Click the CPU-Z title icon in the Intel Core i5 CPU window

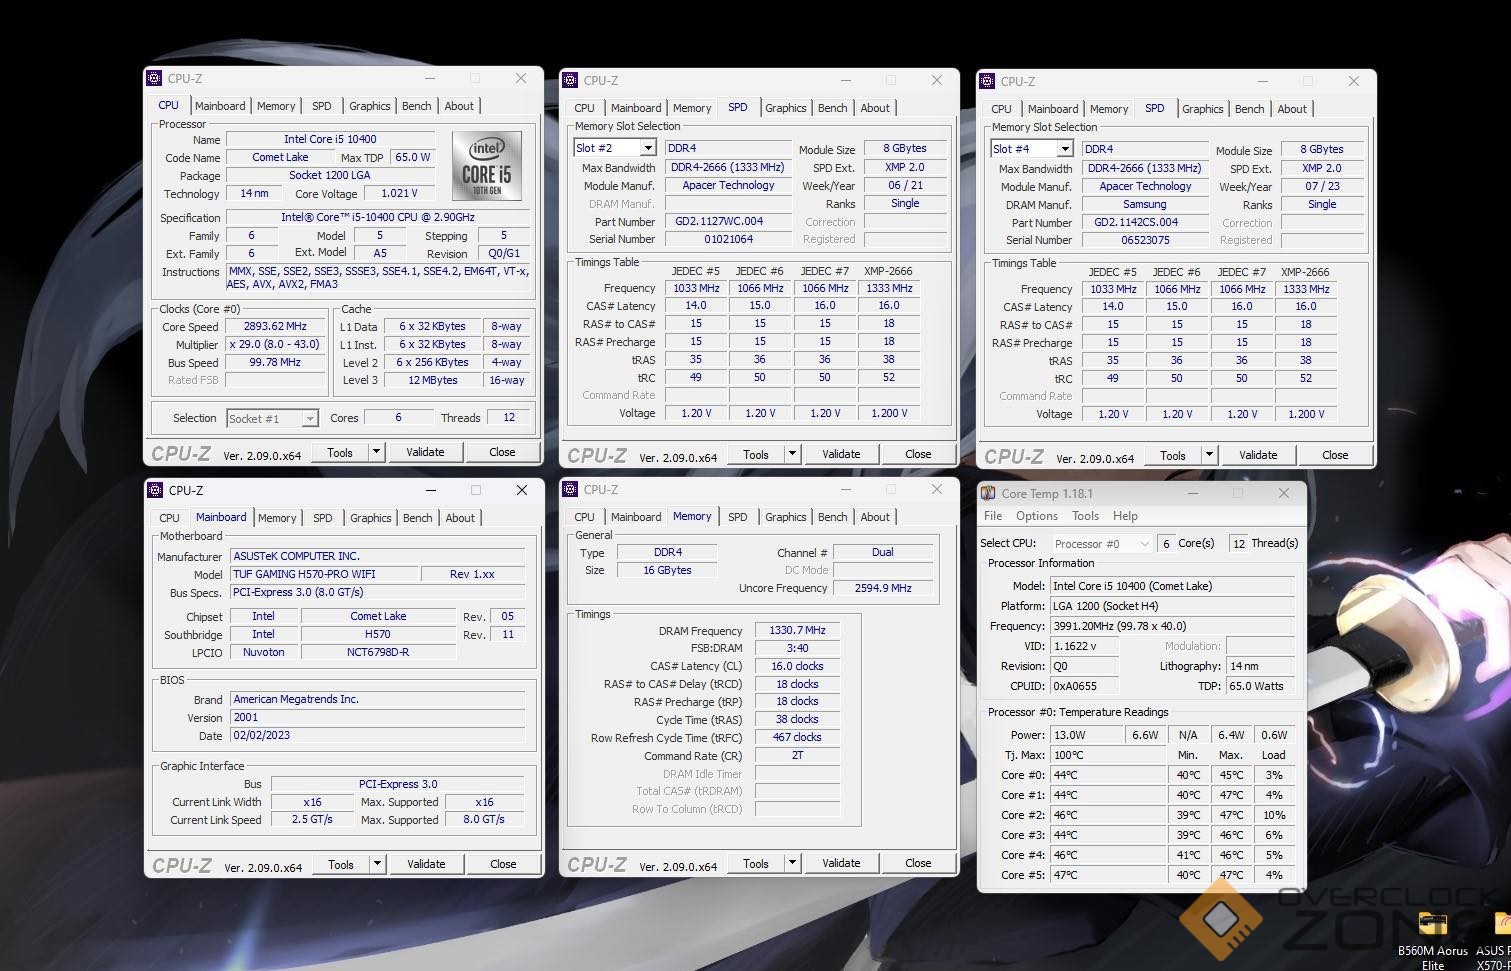pyautogui.click(x=154, y=78)
